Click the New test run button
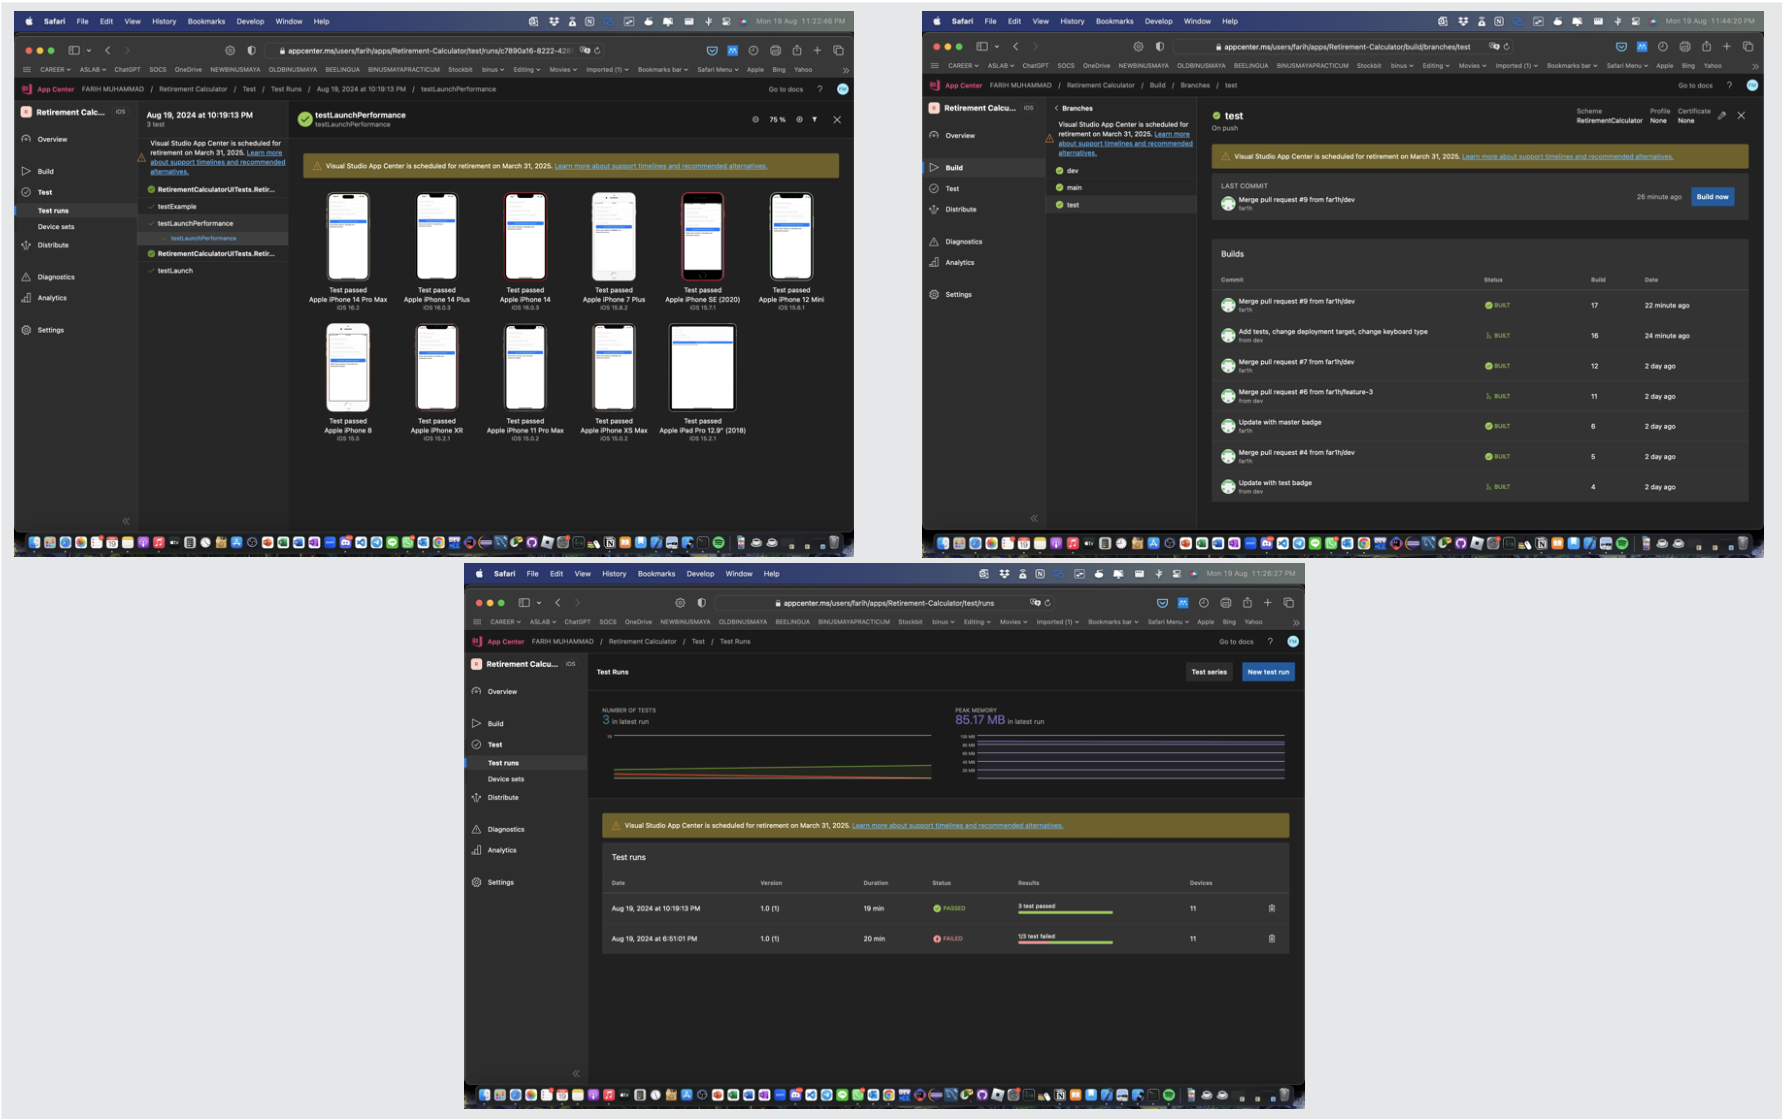The width and height of the screenshot is (1782, 1120). point(1267,672)
